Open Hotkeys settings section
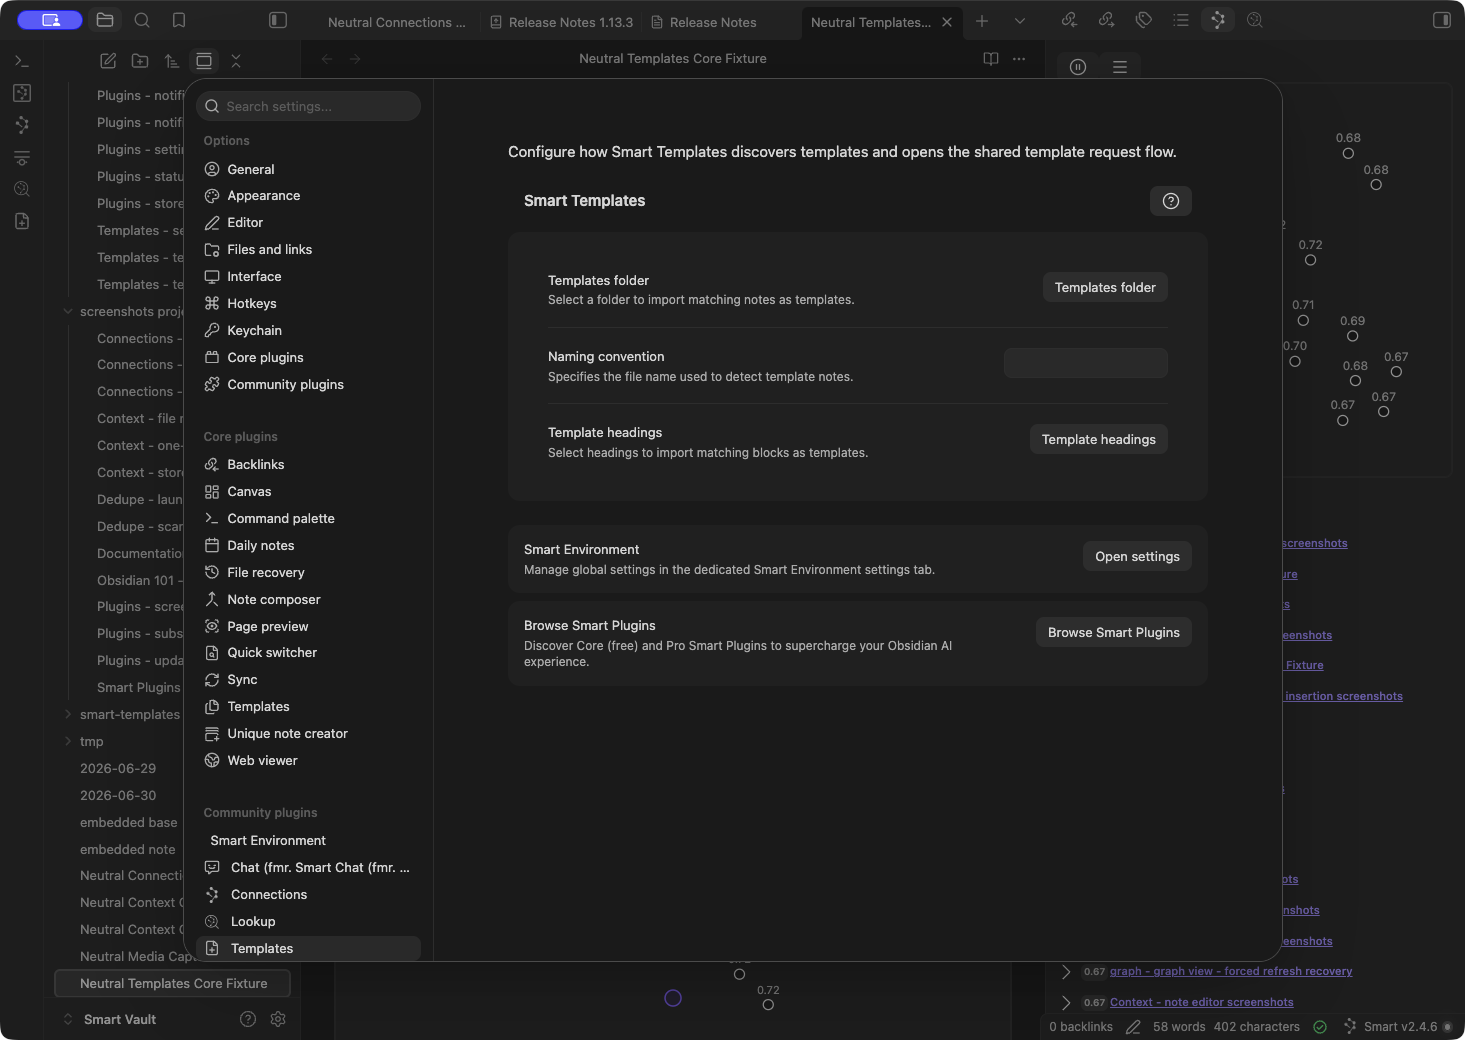The height and width of the screenshot is (1040, 1465). (x=308, y=303)
